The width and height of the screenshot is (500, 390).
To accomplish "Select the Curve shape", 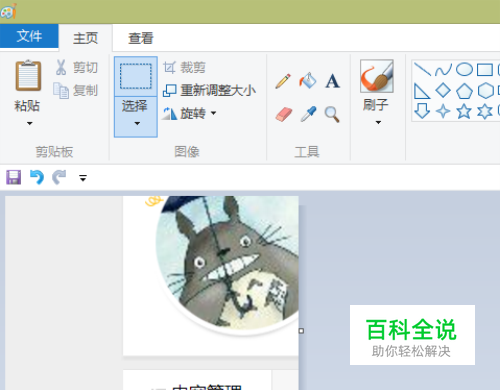I will (x=443, y=70).
